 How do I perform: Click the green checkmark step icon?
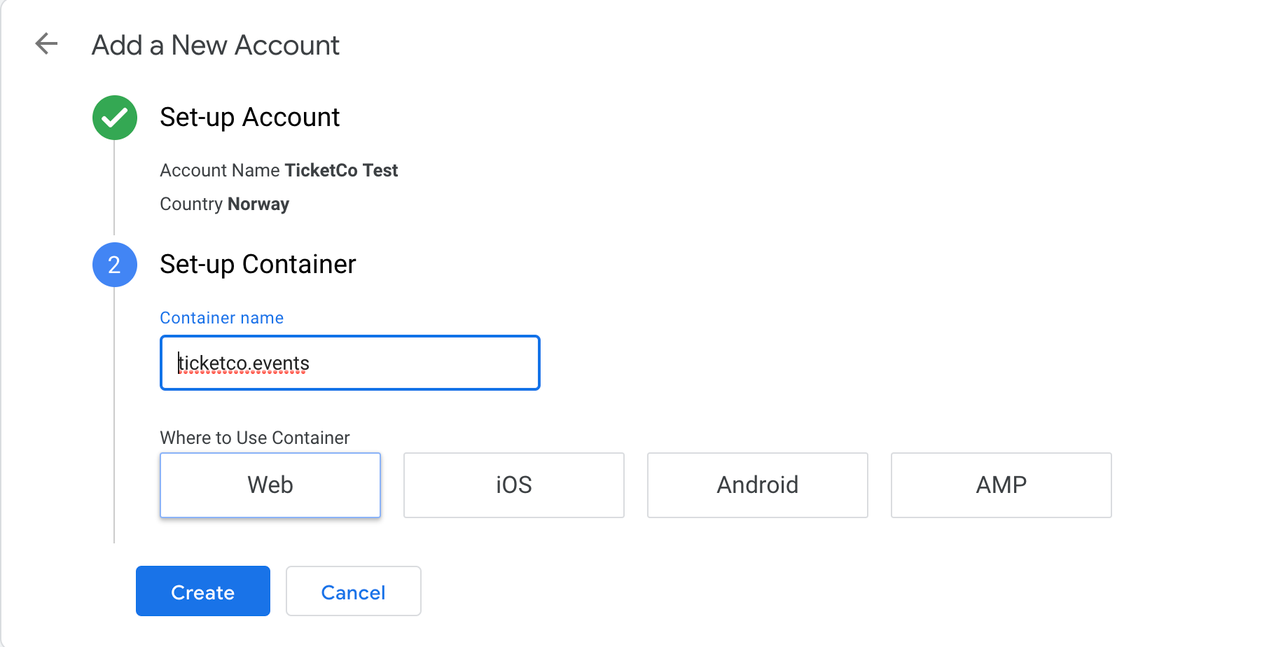tap(115, 118)
